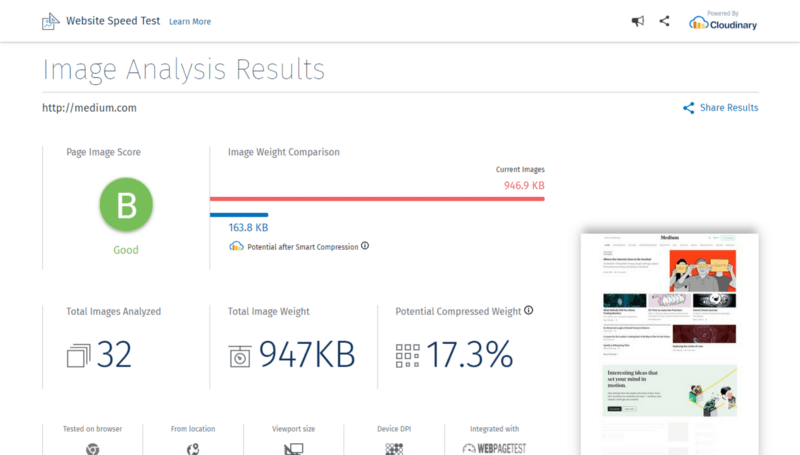Click the dots icon under Device DPI
The image size is (800, 455).
(394, 449)
